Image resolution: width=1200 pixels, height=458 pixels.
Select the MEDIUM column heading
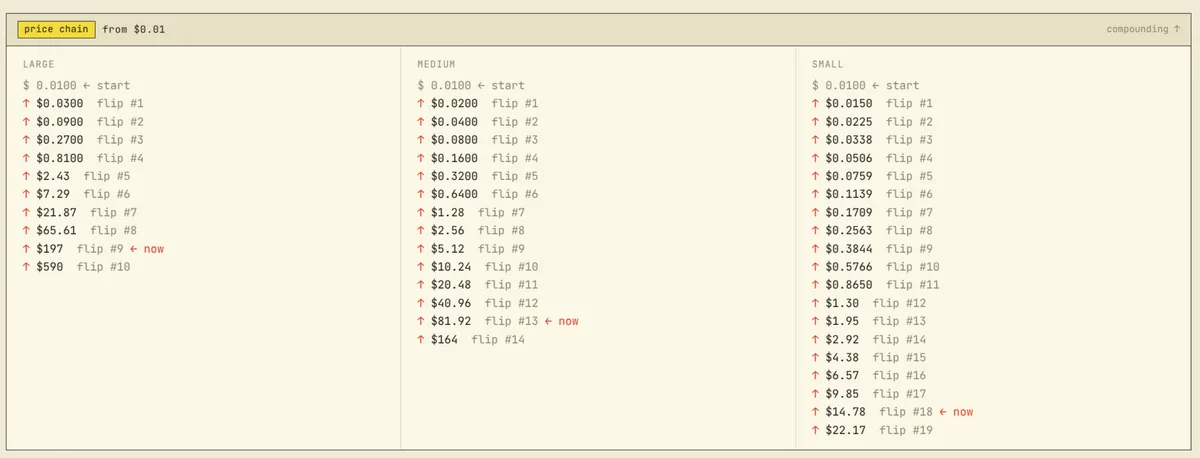tap(436, 64)
